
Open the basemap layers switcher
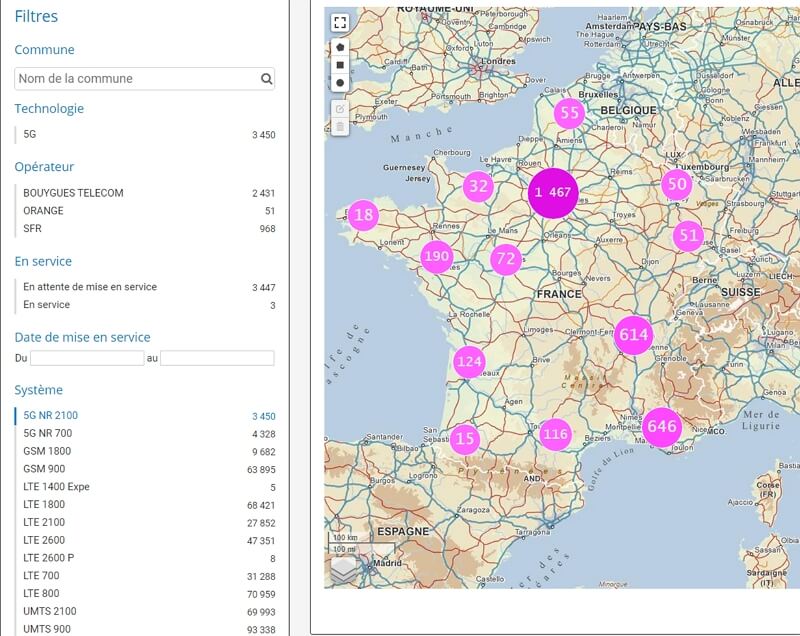(344, 569)
